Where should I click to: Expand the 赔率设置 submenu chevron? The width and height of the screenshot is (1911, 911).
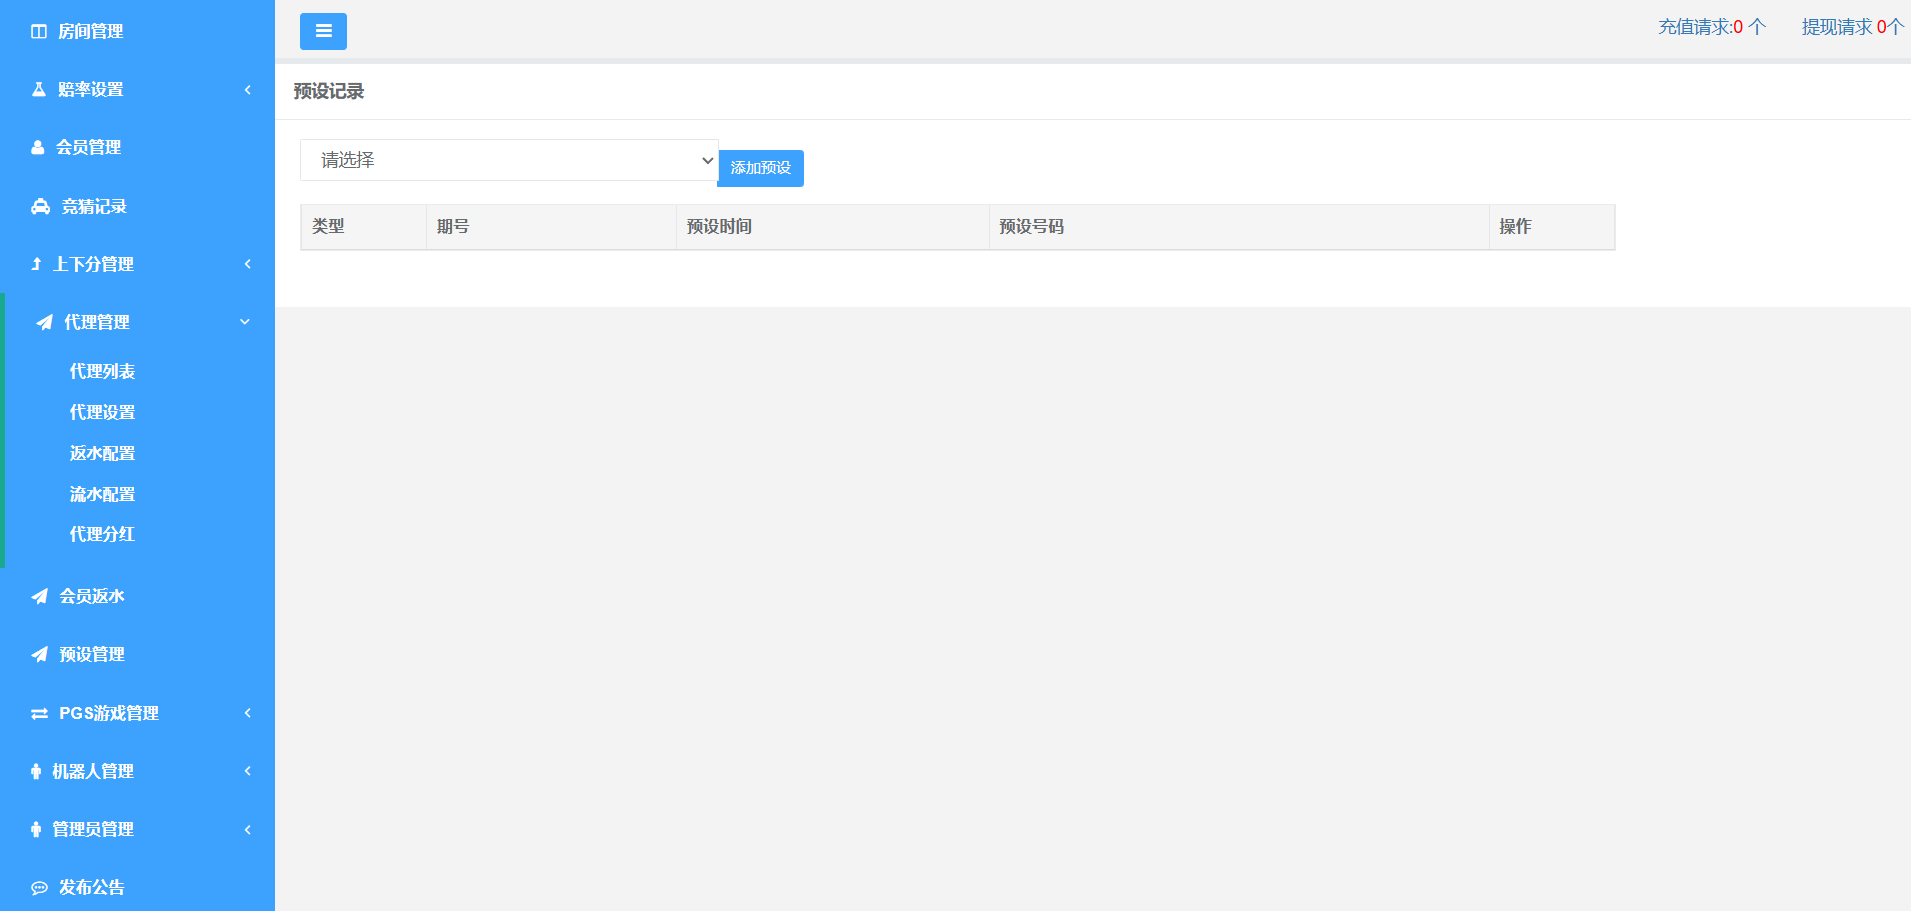tap(247, 90)
